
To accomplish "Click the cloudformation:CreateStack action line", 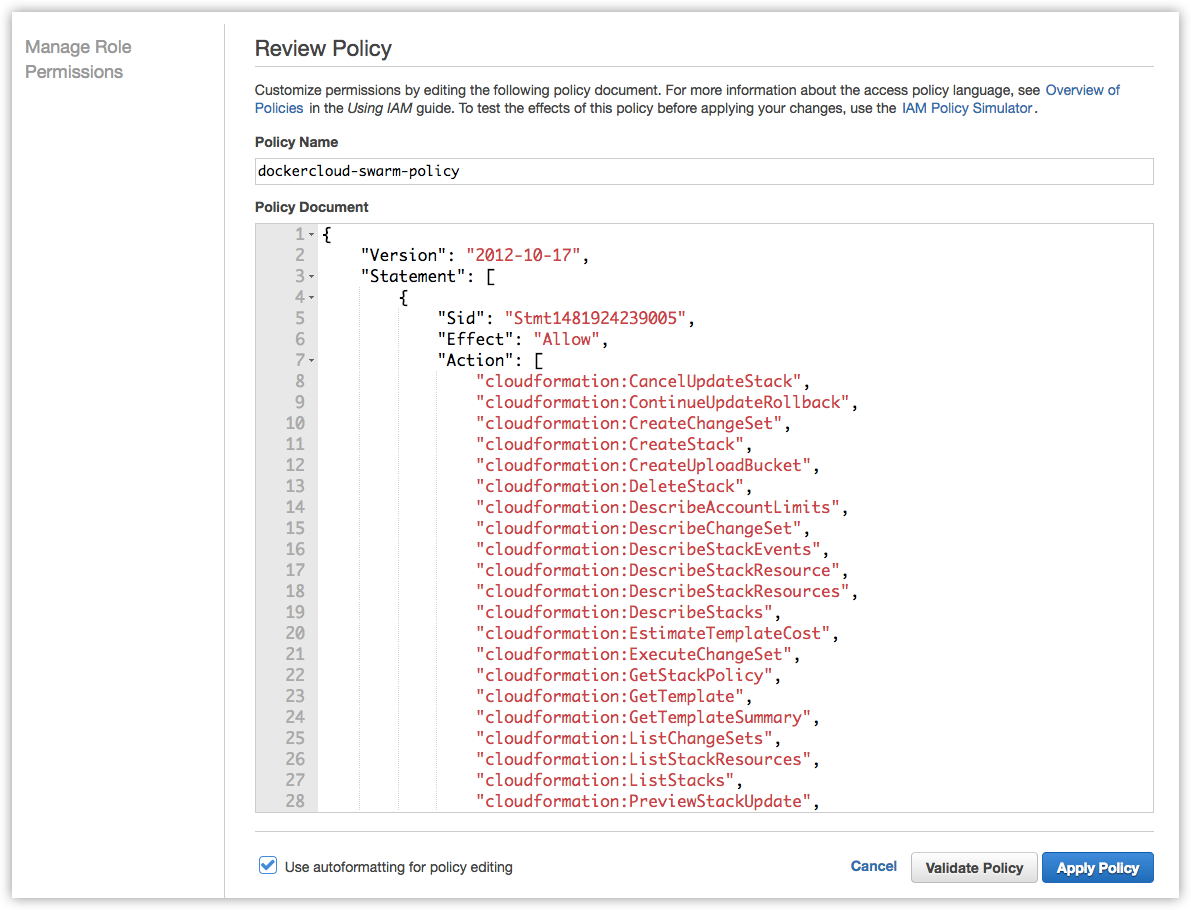I will tap(611, 444).
